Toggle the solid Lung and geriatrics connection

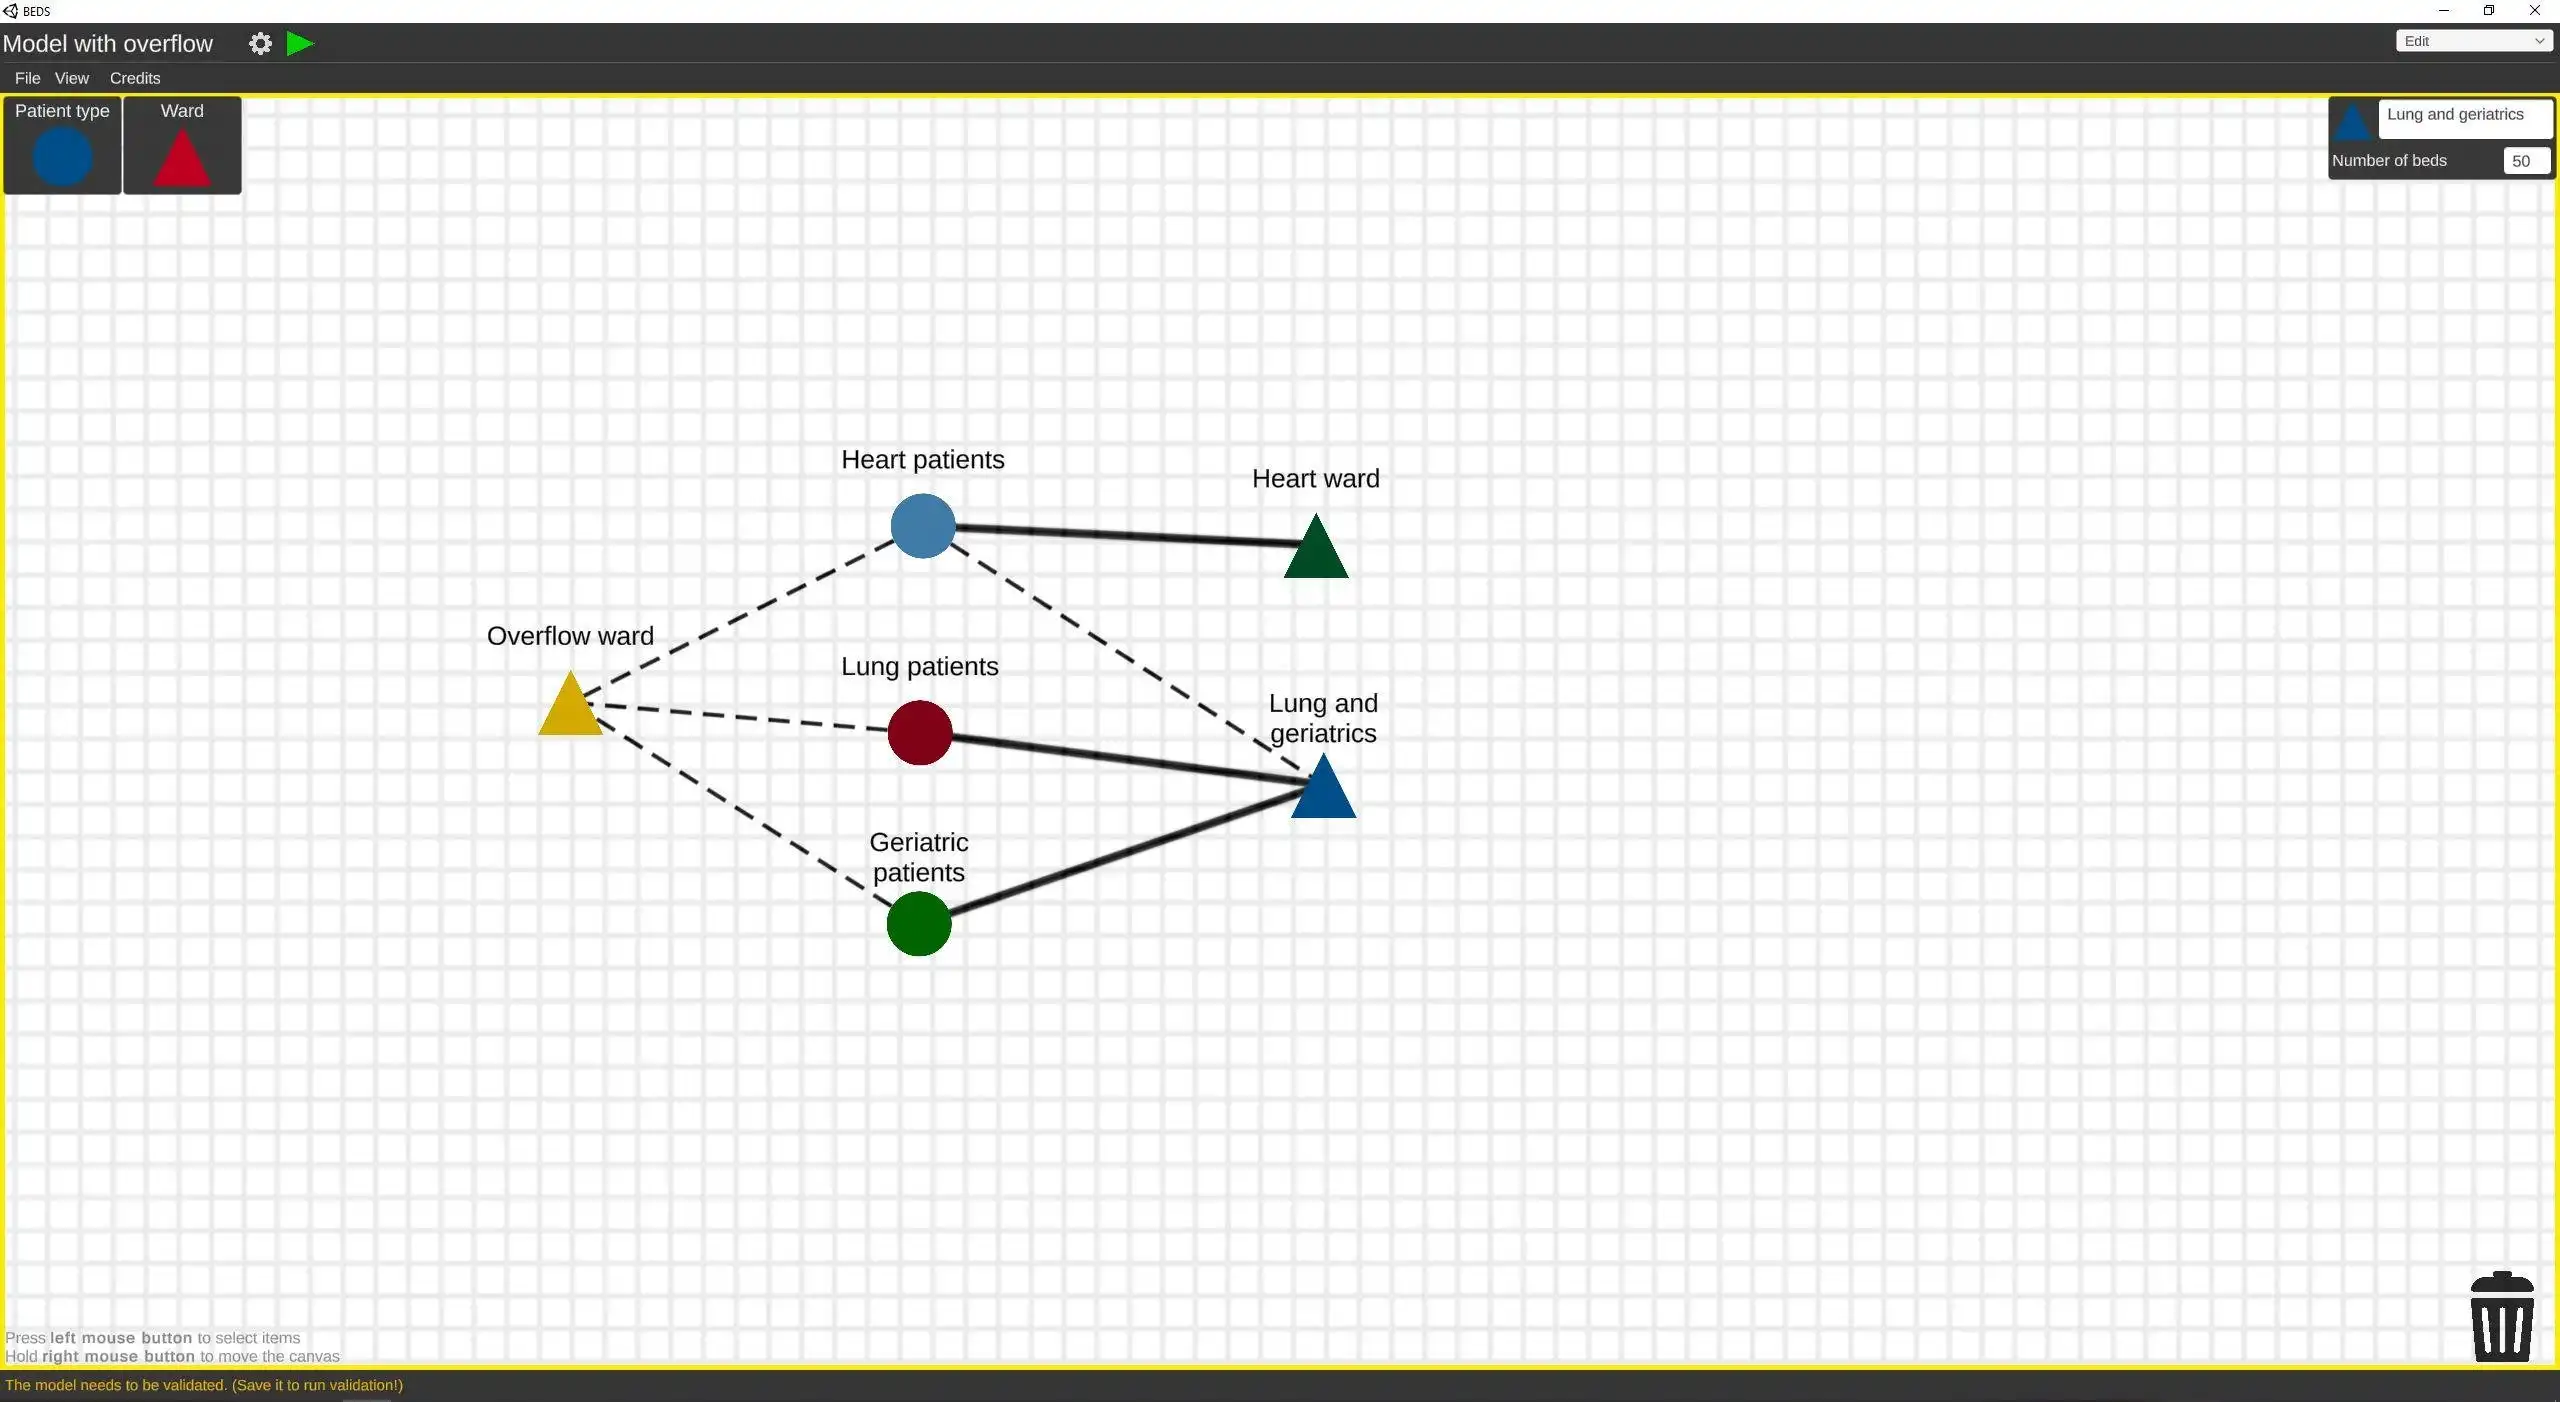pyautogui.click(x=1117, y=761)
